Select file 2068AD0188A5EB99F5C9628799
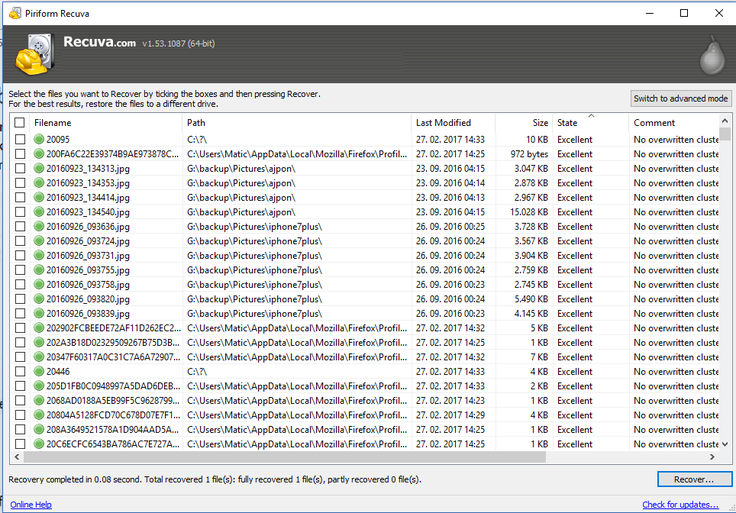Screen dimensions: 736x513 point(364,400)
